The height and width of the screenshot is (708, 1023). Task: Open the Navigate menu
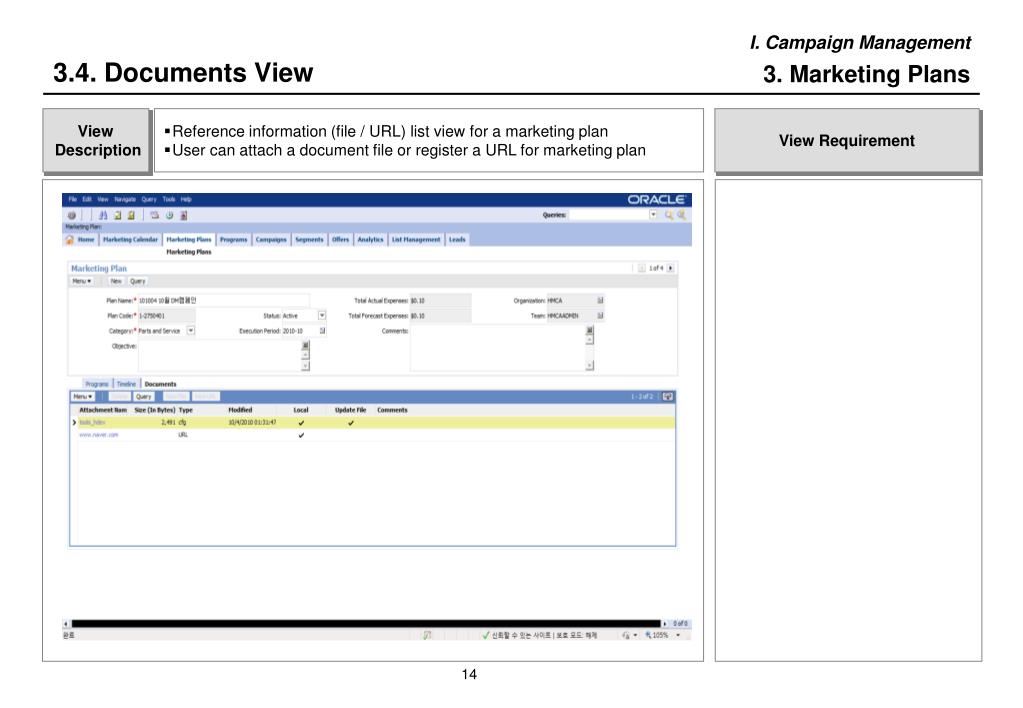pyautogui.click(x=125, y=200)
